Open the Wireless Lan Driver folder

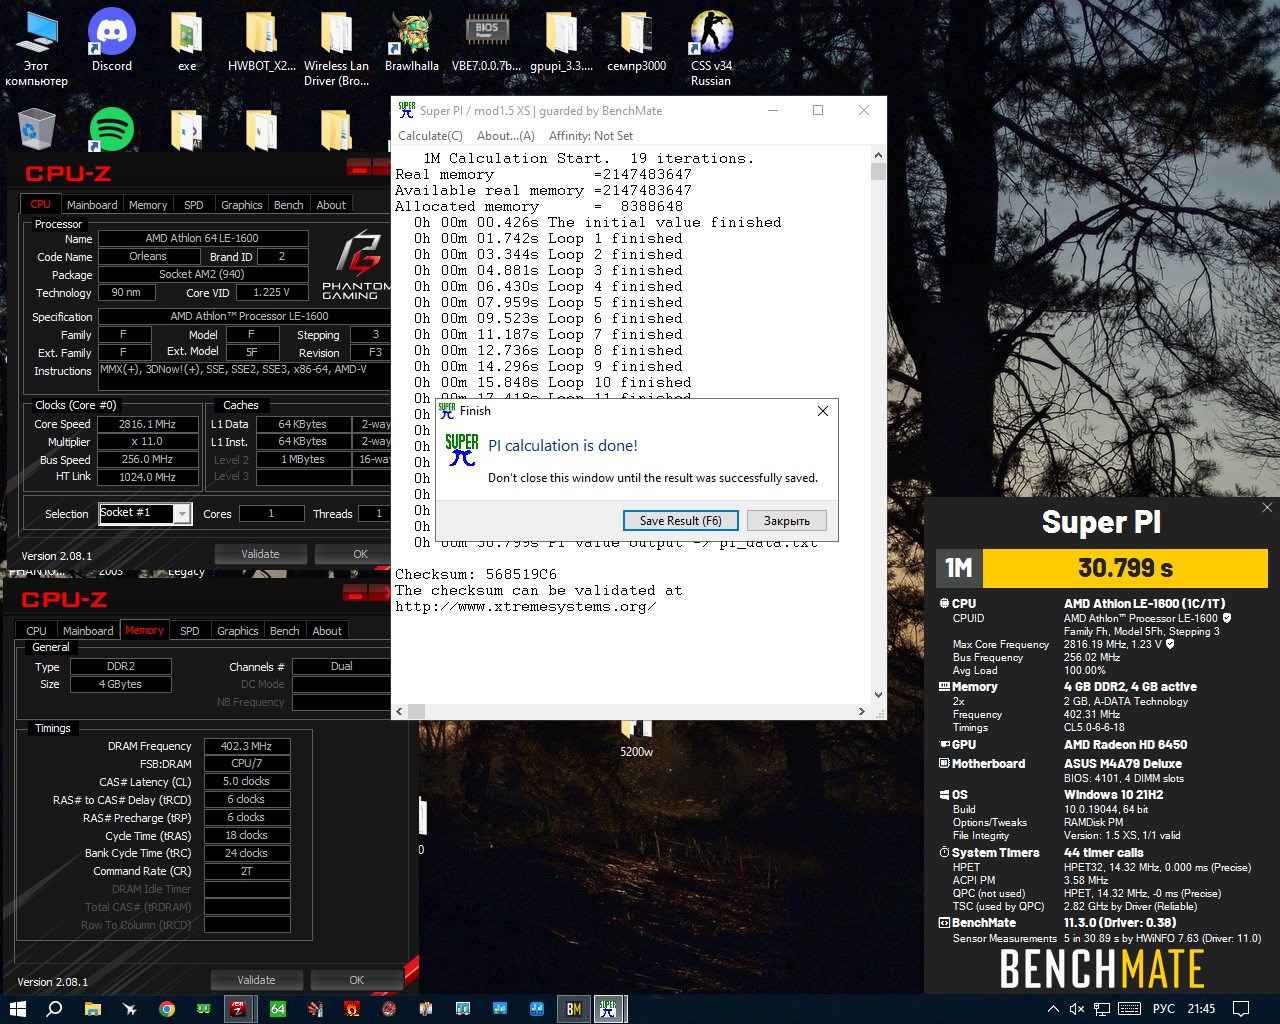[x=336, y=48]
